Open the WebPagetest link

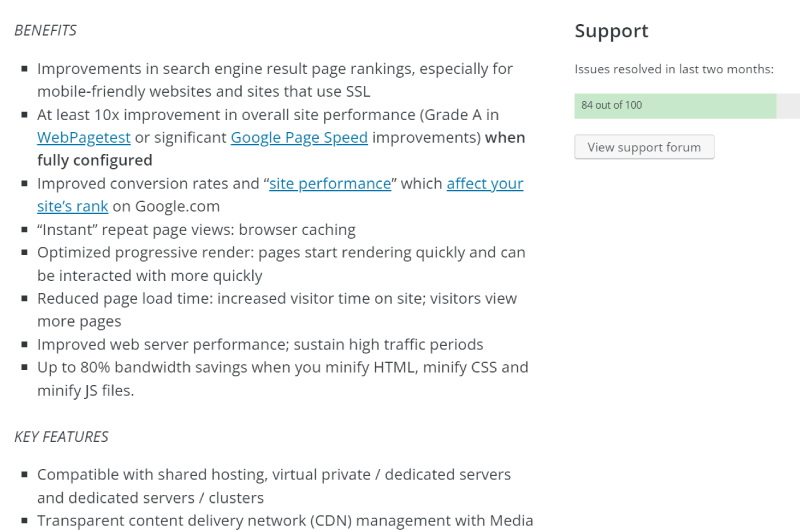tap(84, 138)
